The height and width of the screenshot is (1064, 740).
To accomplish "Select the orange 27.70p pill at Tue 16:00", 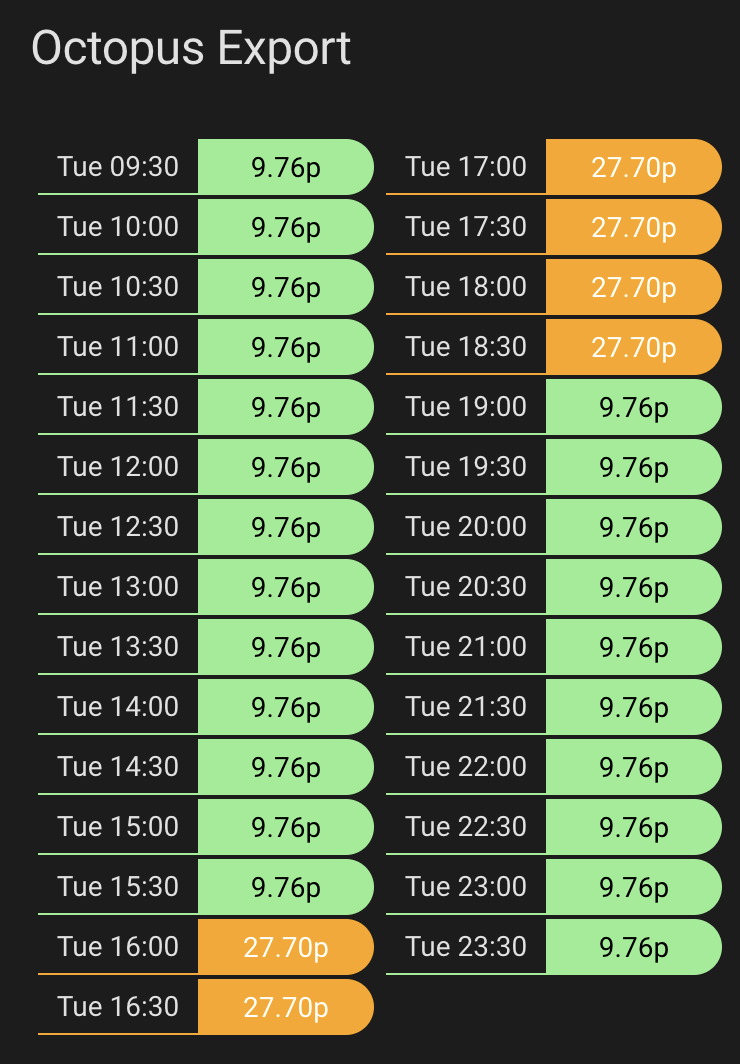I will (285, 947).
